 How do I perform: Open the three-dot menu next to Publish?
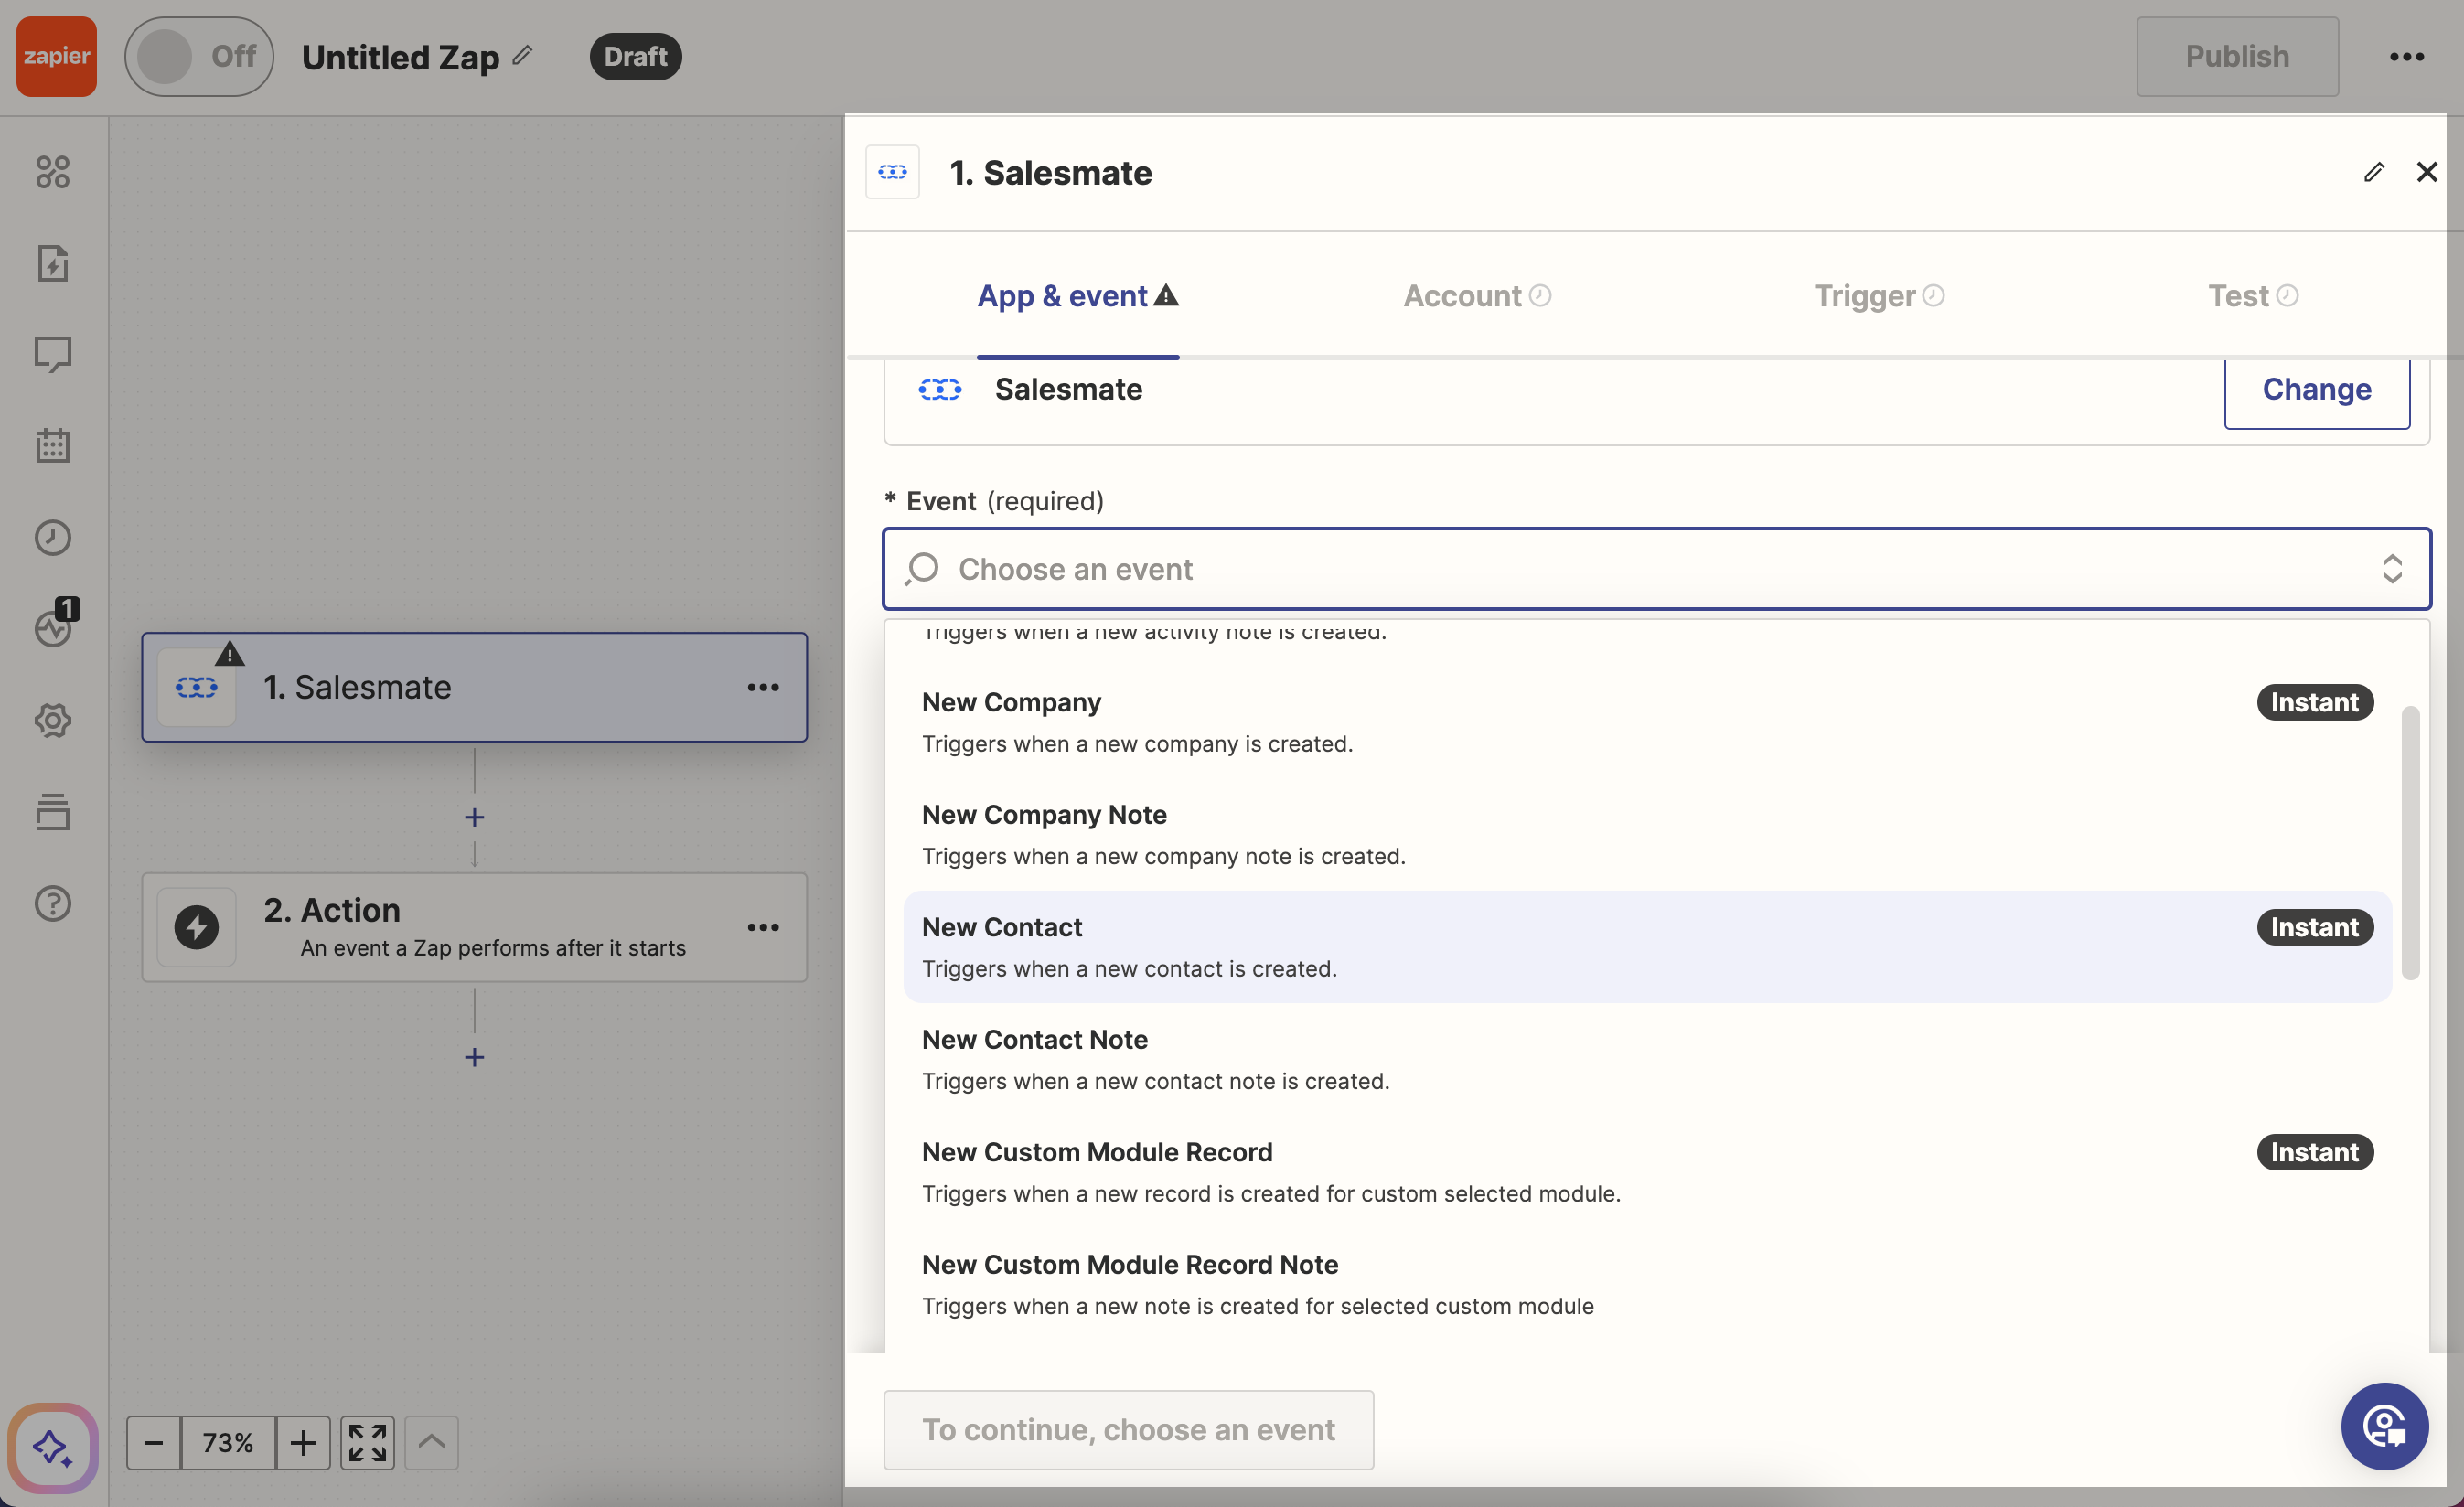pos(2406,56)
